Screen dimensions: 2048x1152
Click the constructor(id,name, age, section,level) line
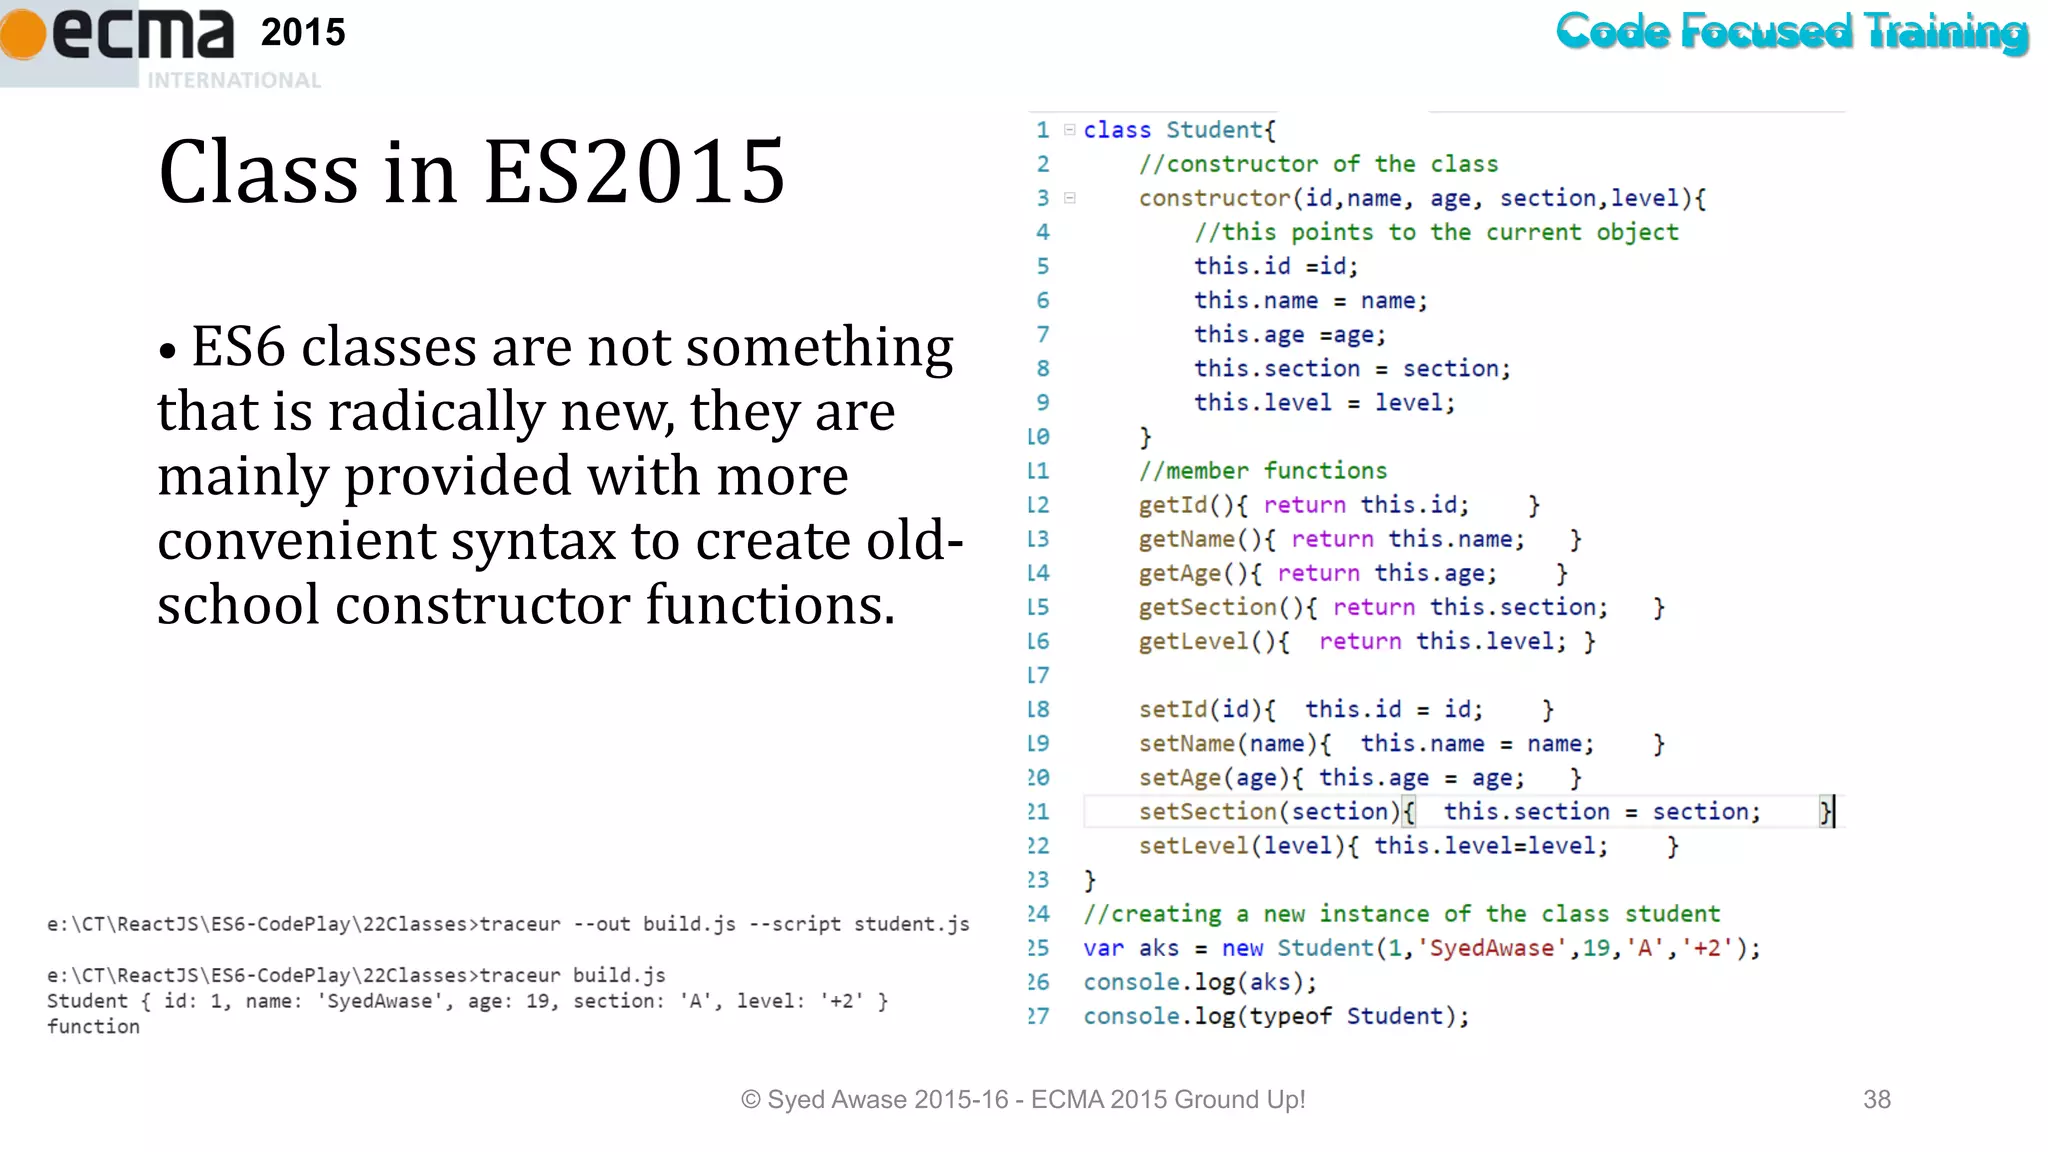(1422, 198)
